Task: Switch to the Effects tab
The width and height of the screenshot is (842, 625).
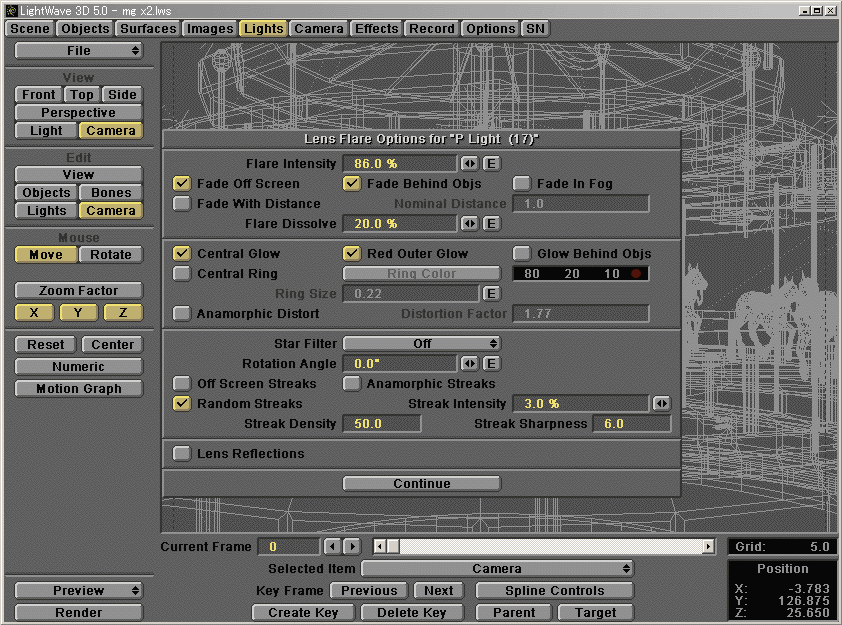Action: [x=376, y=28]
